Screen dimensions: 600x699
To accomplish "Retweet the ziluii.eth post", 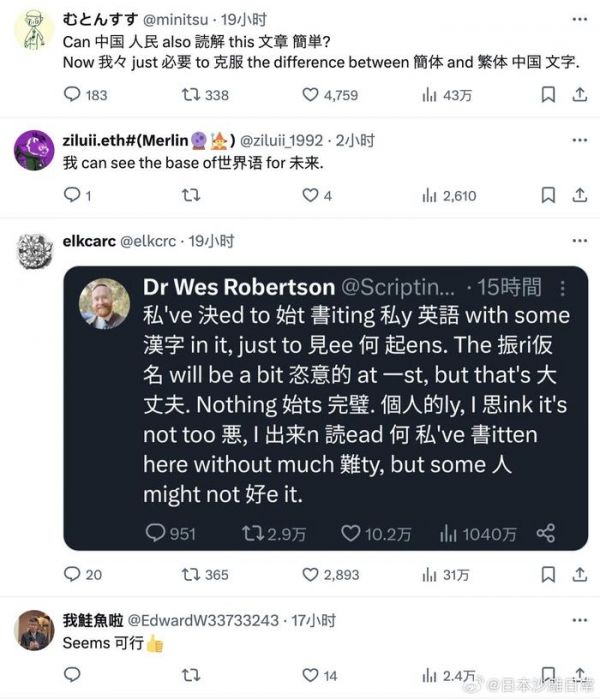I will click(191, 195).
